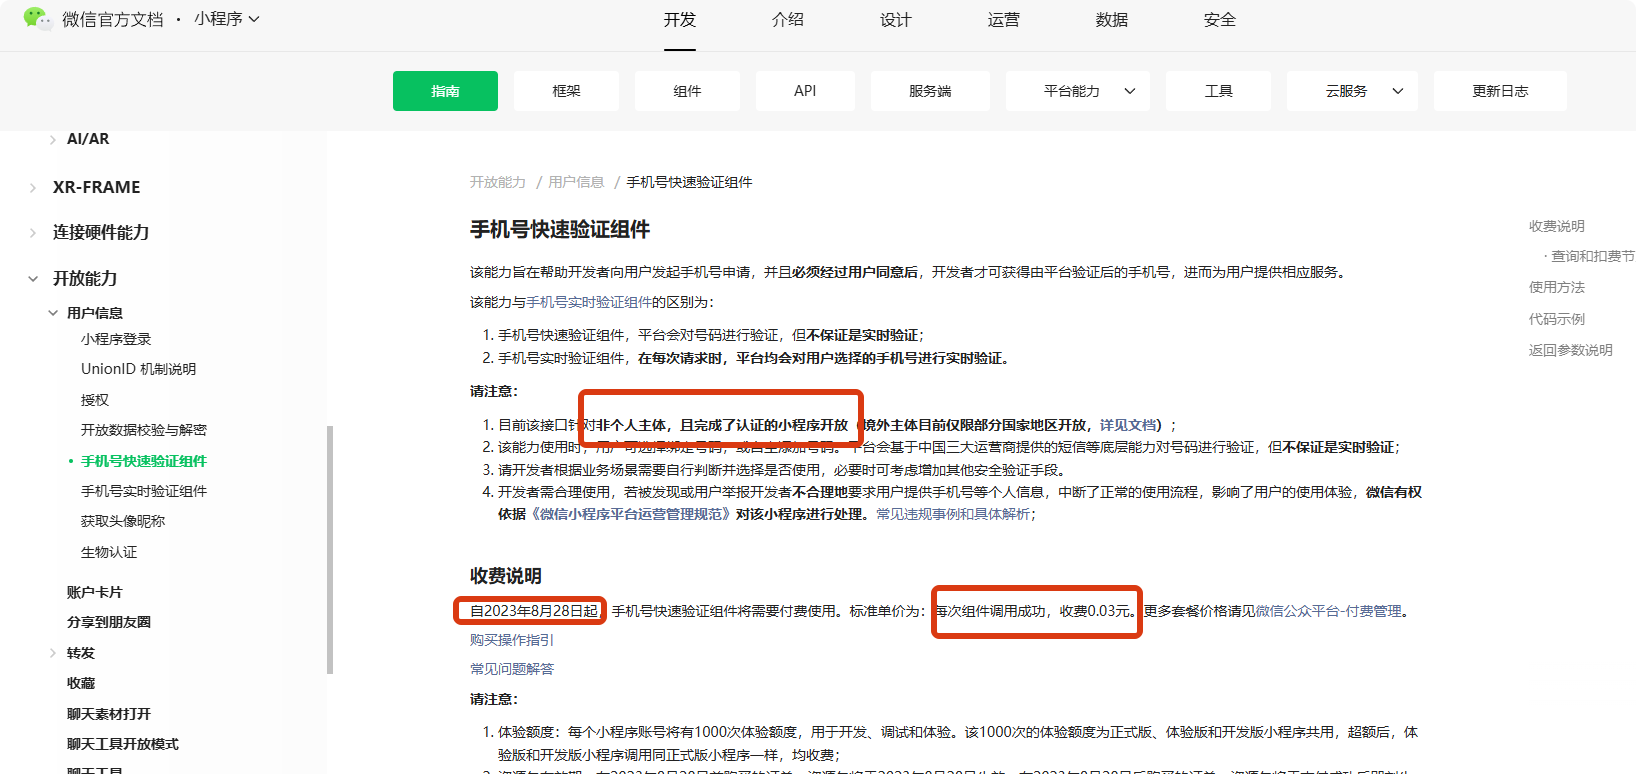The height and width of the screenshot is (774, 1636).
Task: Open the API section
Action: 805,91
